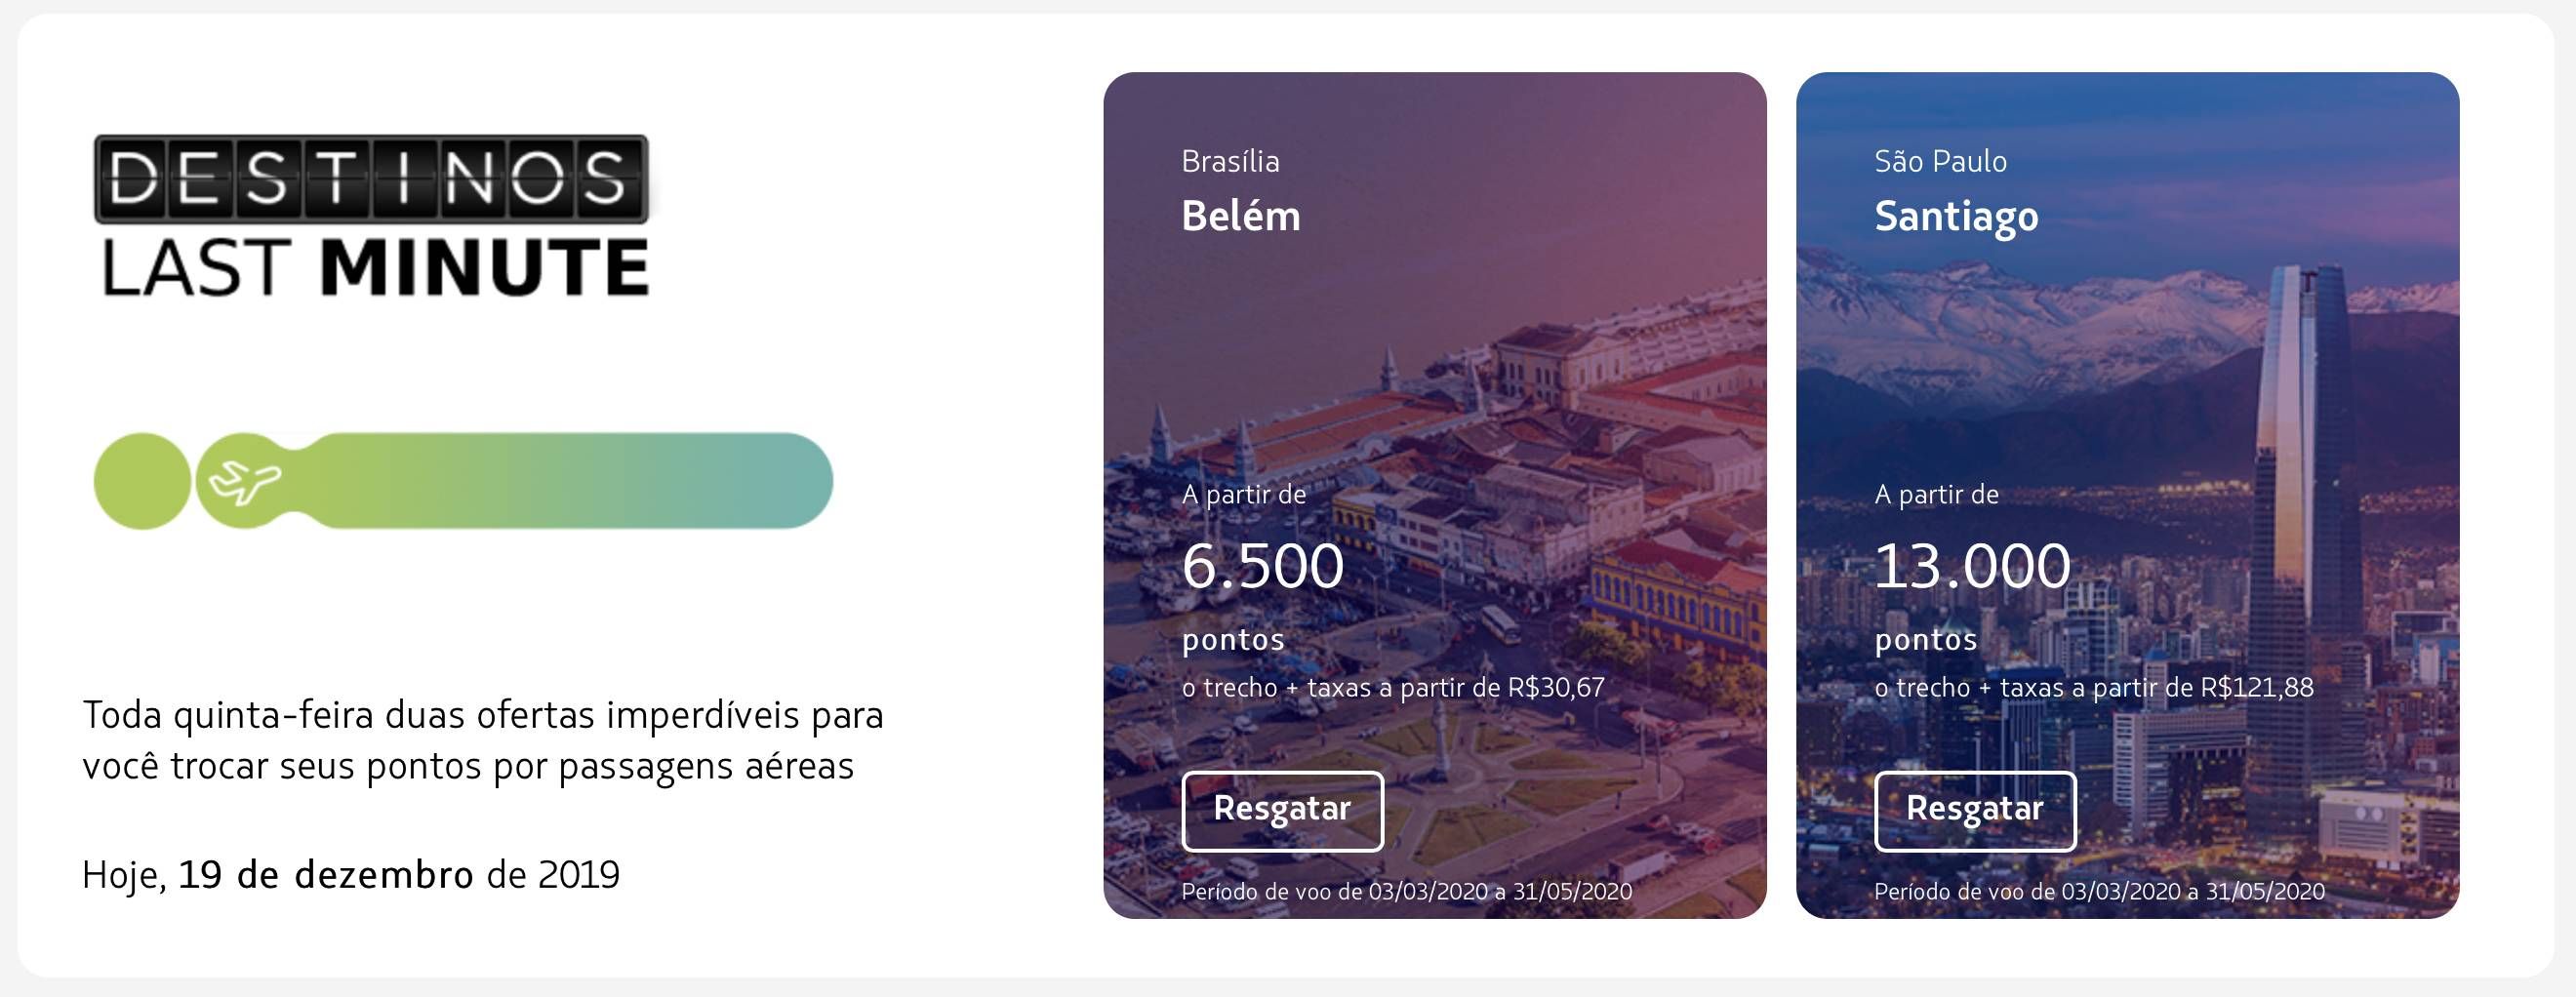Click the Brasília origin label
Screen dimensions: 2576x997
coord(1230,161)
